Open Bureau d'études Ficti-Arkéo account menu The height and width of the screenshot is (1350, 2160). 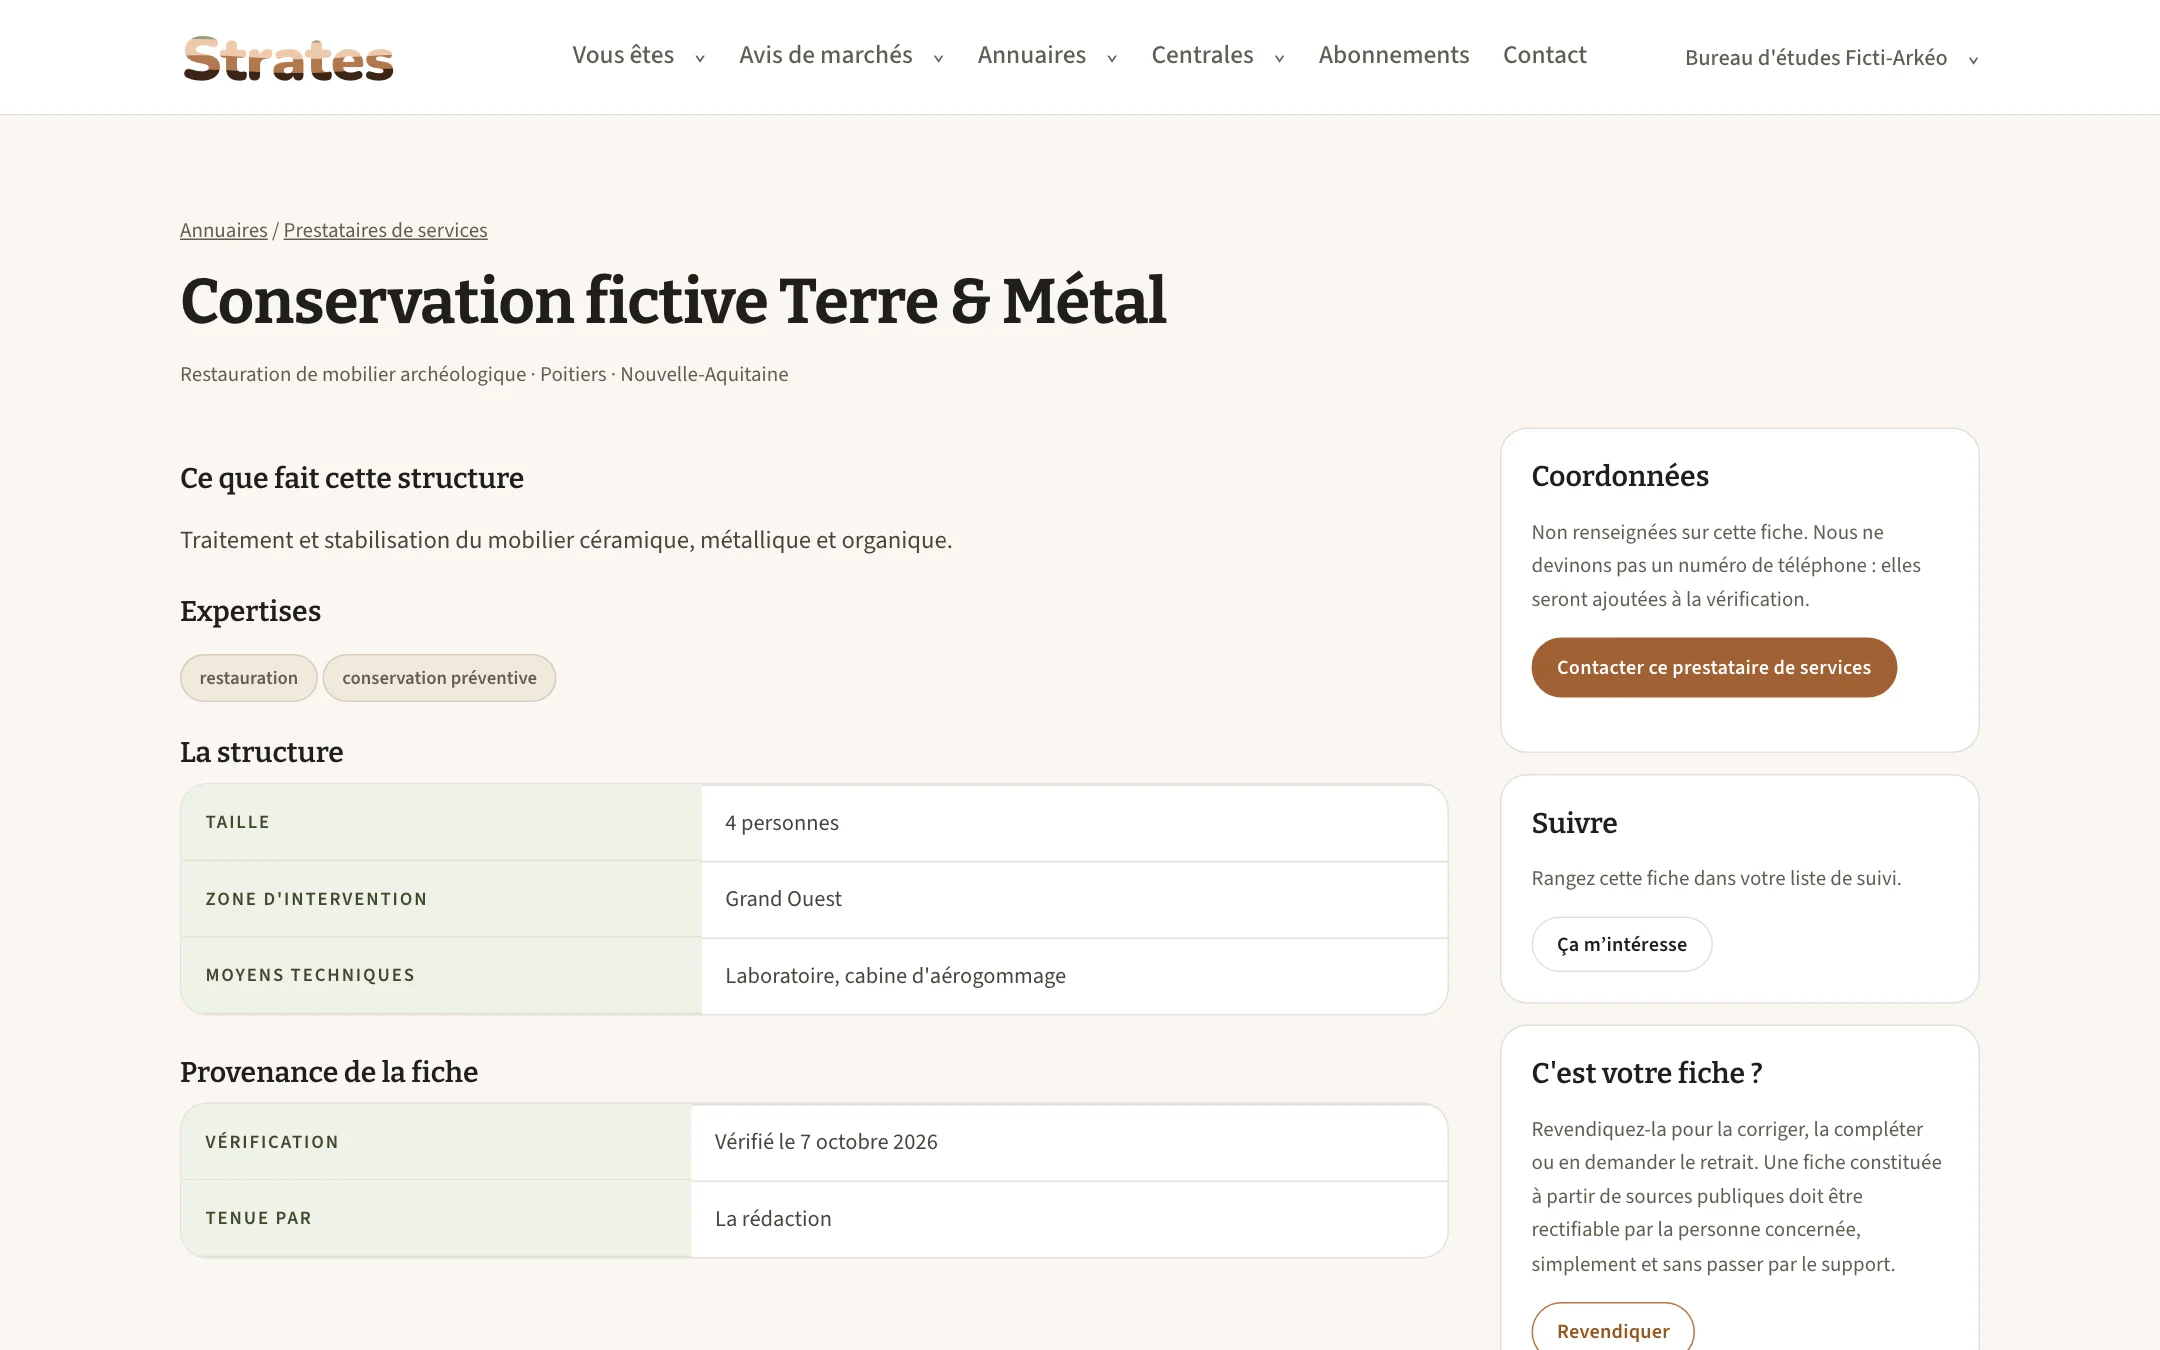(1831, 58)
